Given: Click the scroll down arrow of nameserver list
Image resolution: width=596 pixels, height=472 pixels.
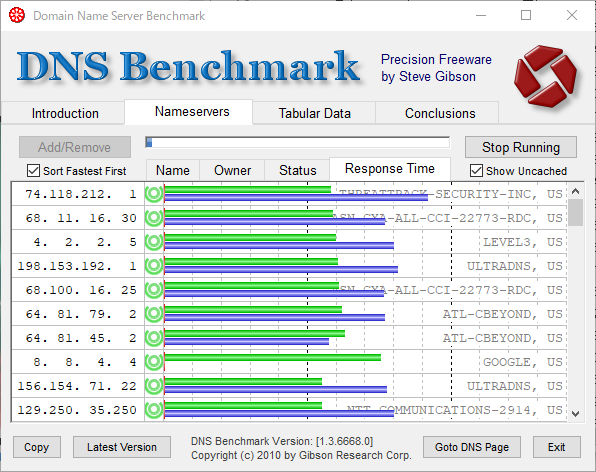Looking at the screenshot, I should click(575, 414).
